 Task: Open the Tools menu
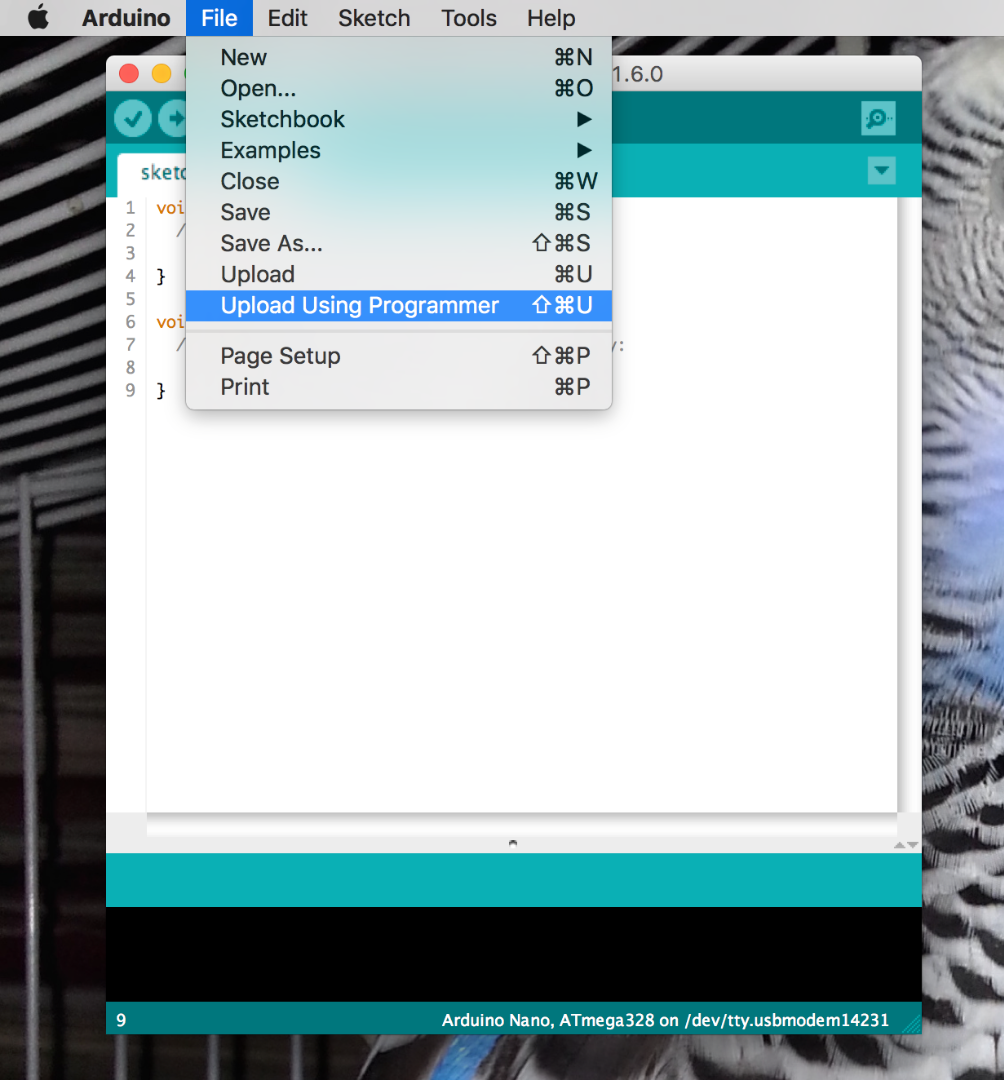[x=468, y=18]
